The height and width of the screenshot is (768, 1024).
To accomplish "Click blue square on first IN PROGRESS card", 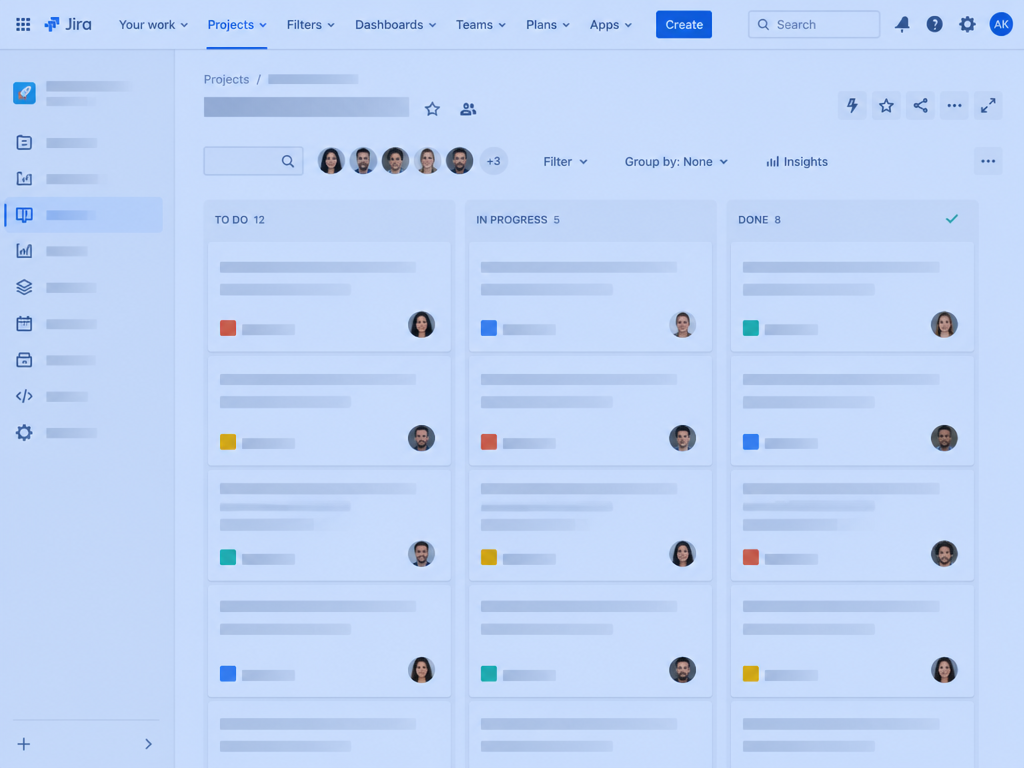I will click(488, 328).
